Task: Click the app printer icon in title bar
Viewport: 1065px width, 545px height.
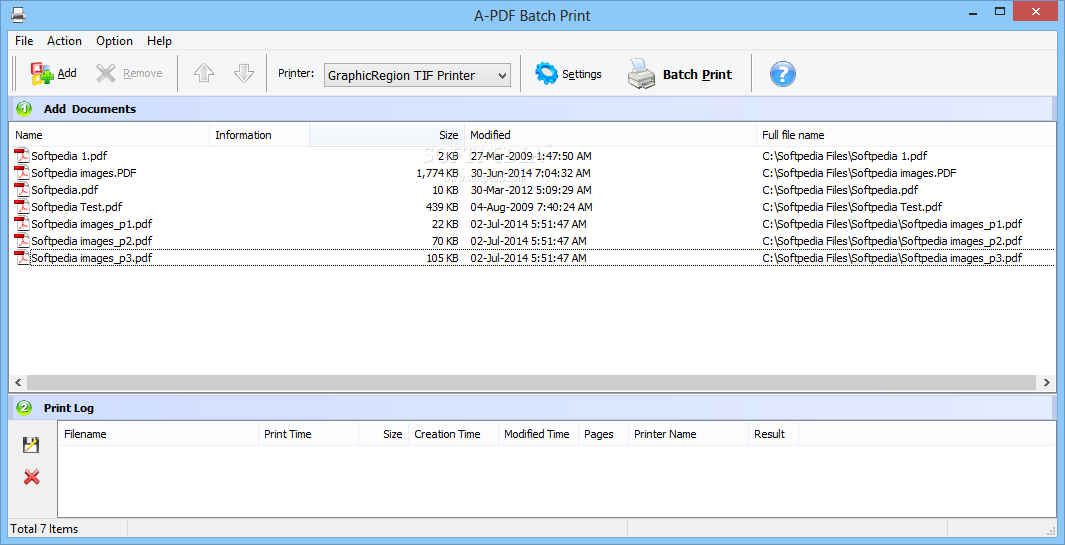Action: (x=18, y=14)
